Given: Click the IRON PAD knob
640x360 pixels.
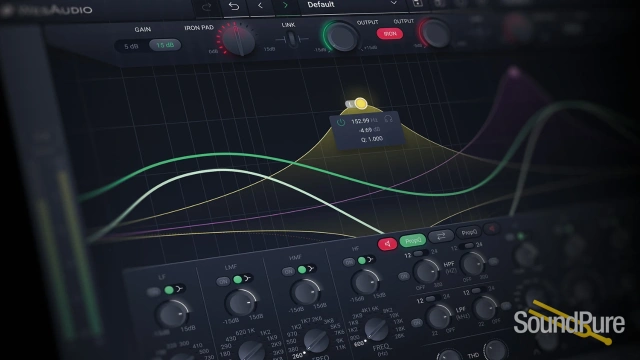Looking at the screenshot, I should [x=240, y=40].
